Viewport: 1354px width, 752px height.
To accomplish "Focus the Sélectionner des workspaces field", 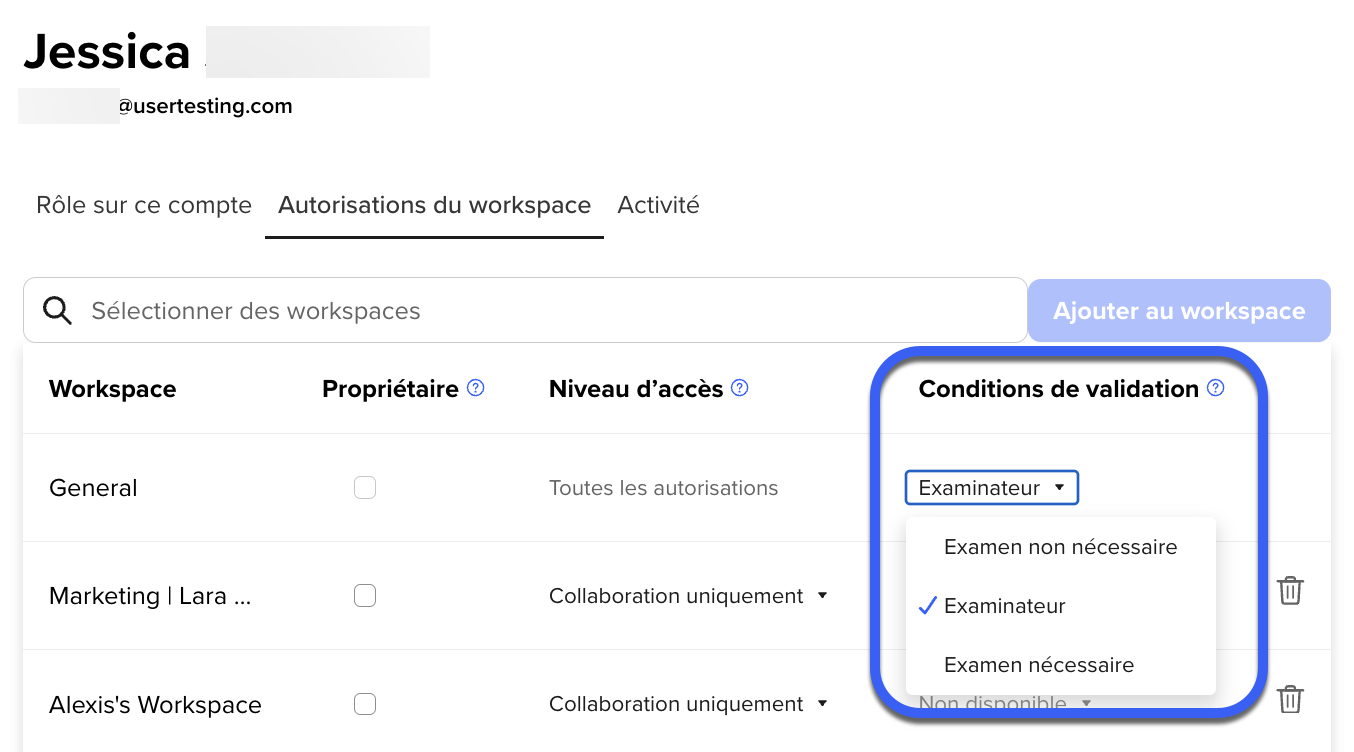I will pyautogui.click(x=525, y=311).
